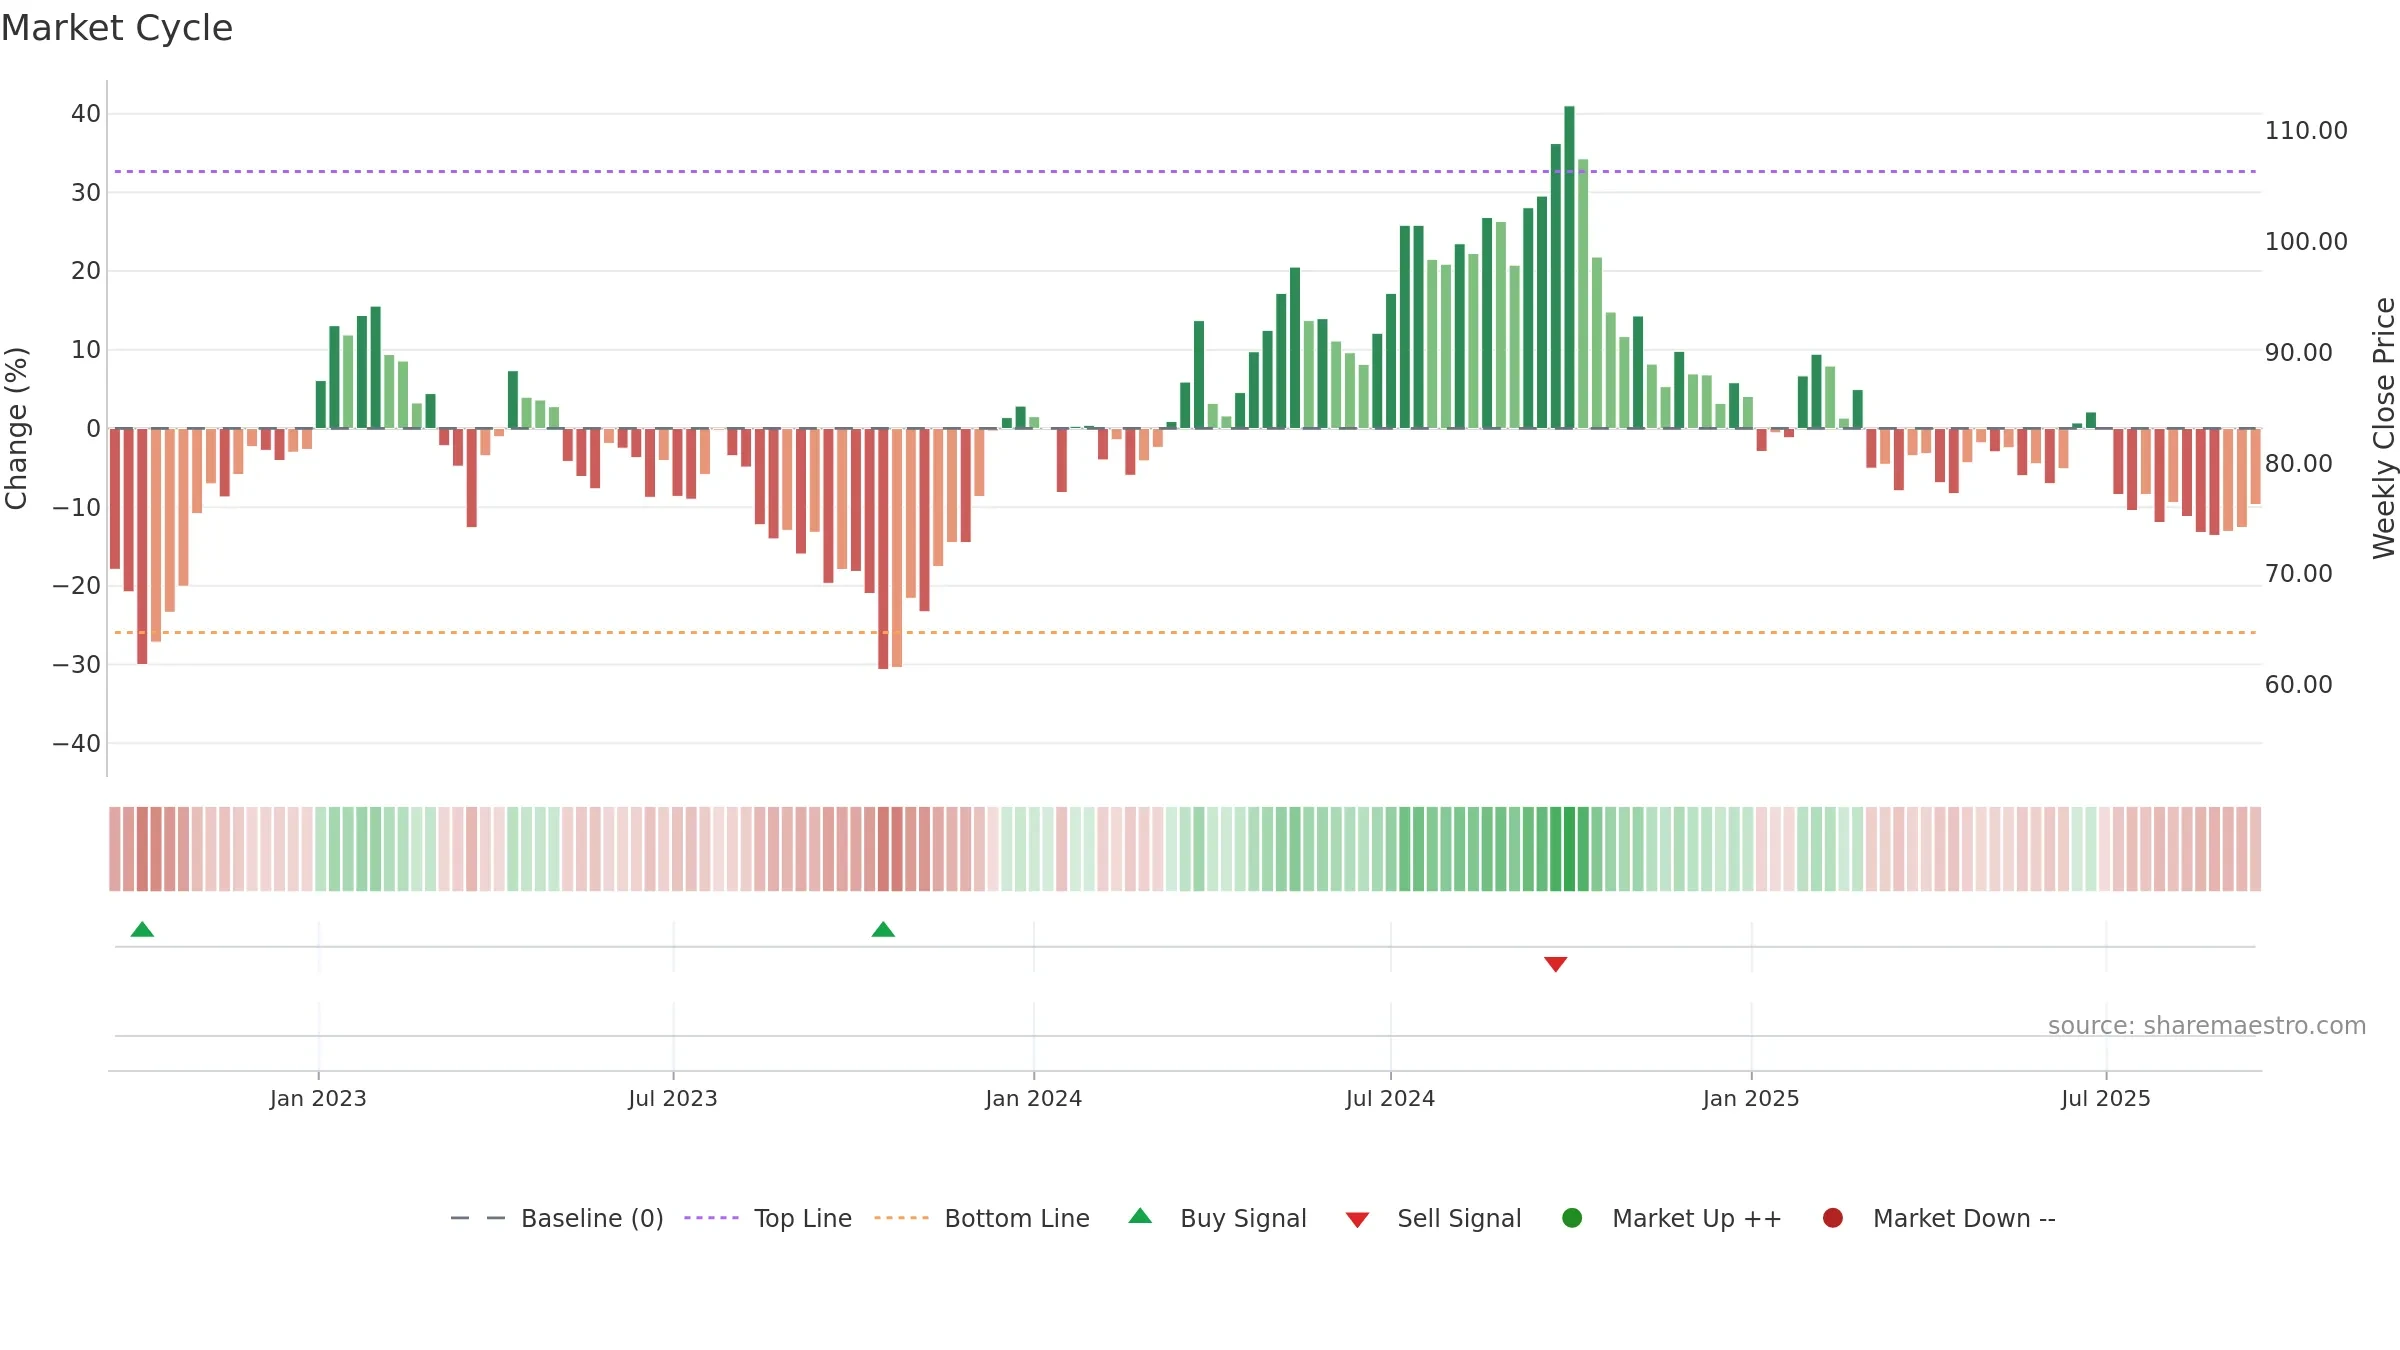The image size is (2400, 1350).
Task: Click the tallest green bar above 40 percent
Action: pyautogui.click(x=1569, y=267)
